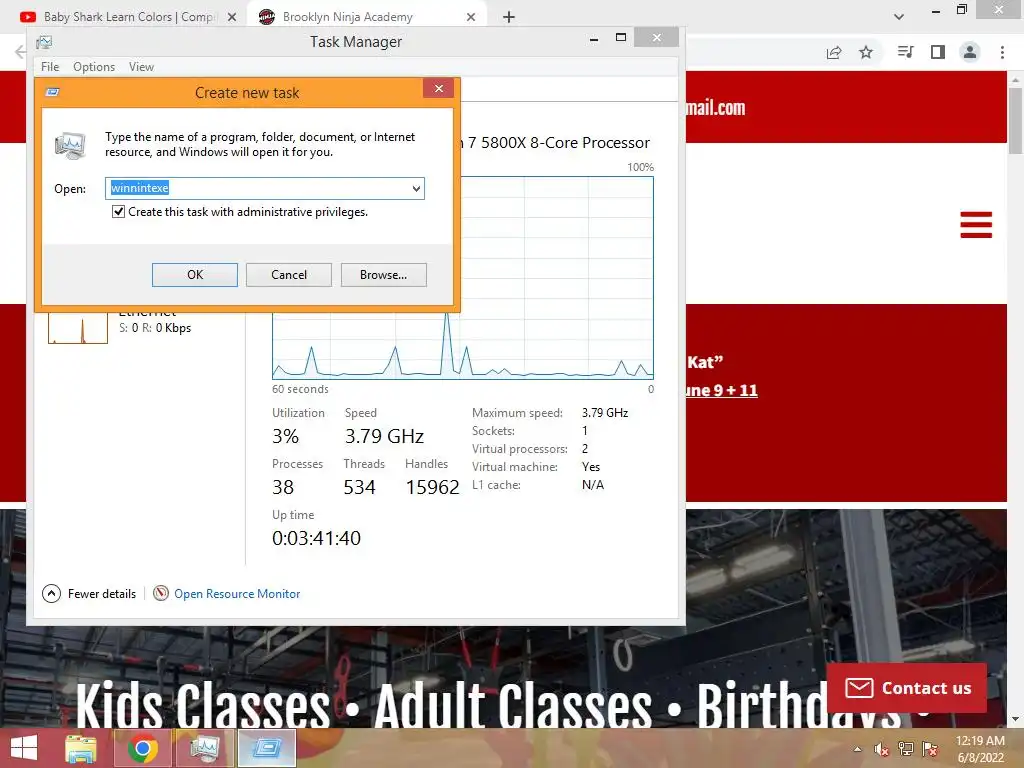Viewport: 1024px width, 768px height.
Task: Click the Chrome share page icon
Action: pyautogui.click(x=834, y=52)
